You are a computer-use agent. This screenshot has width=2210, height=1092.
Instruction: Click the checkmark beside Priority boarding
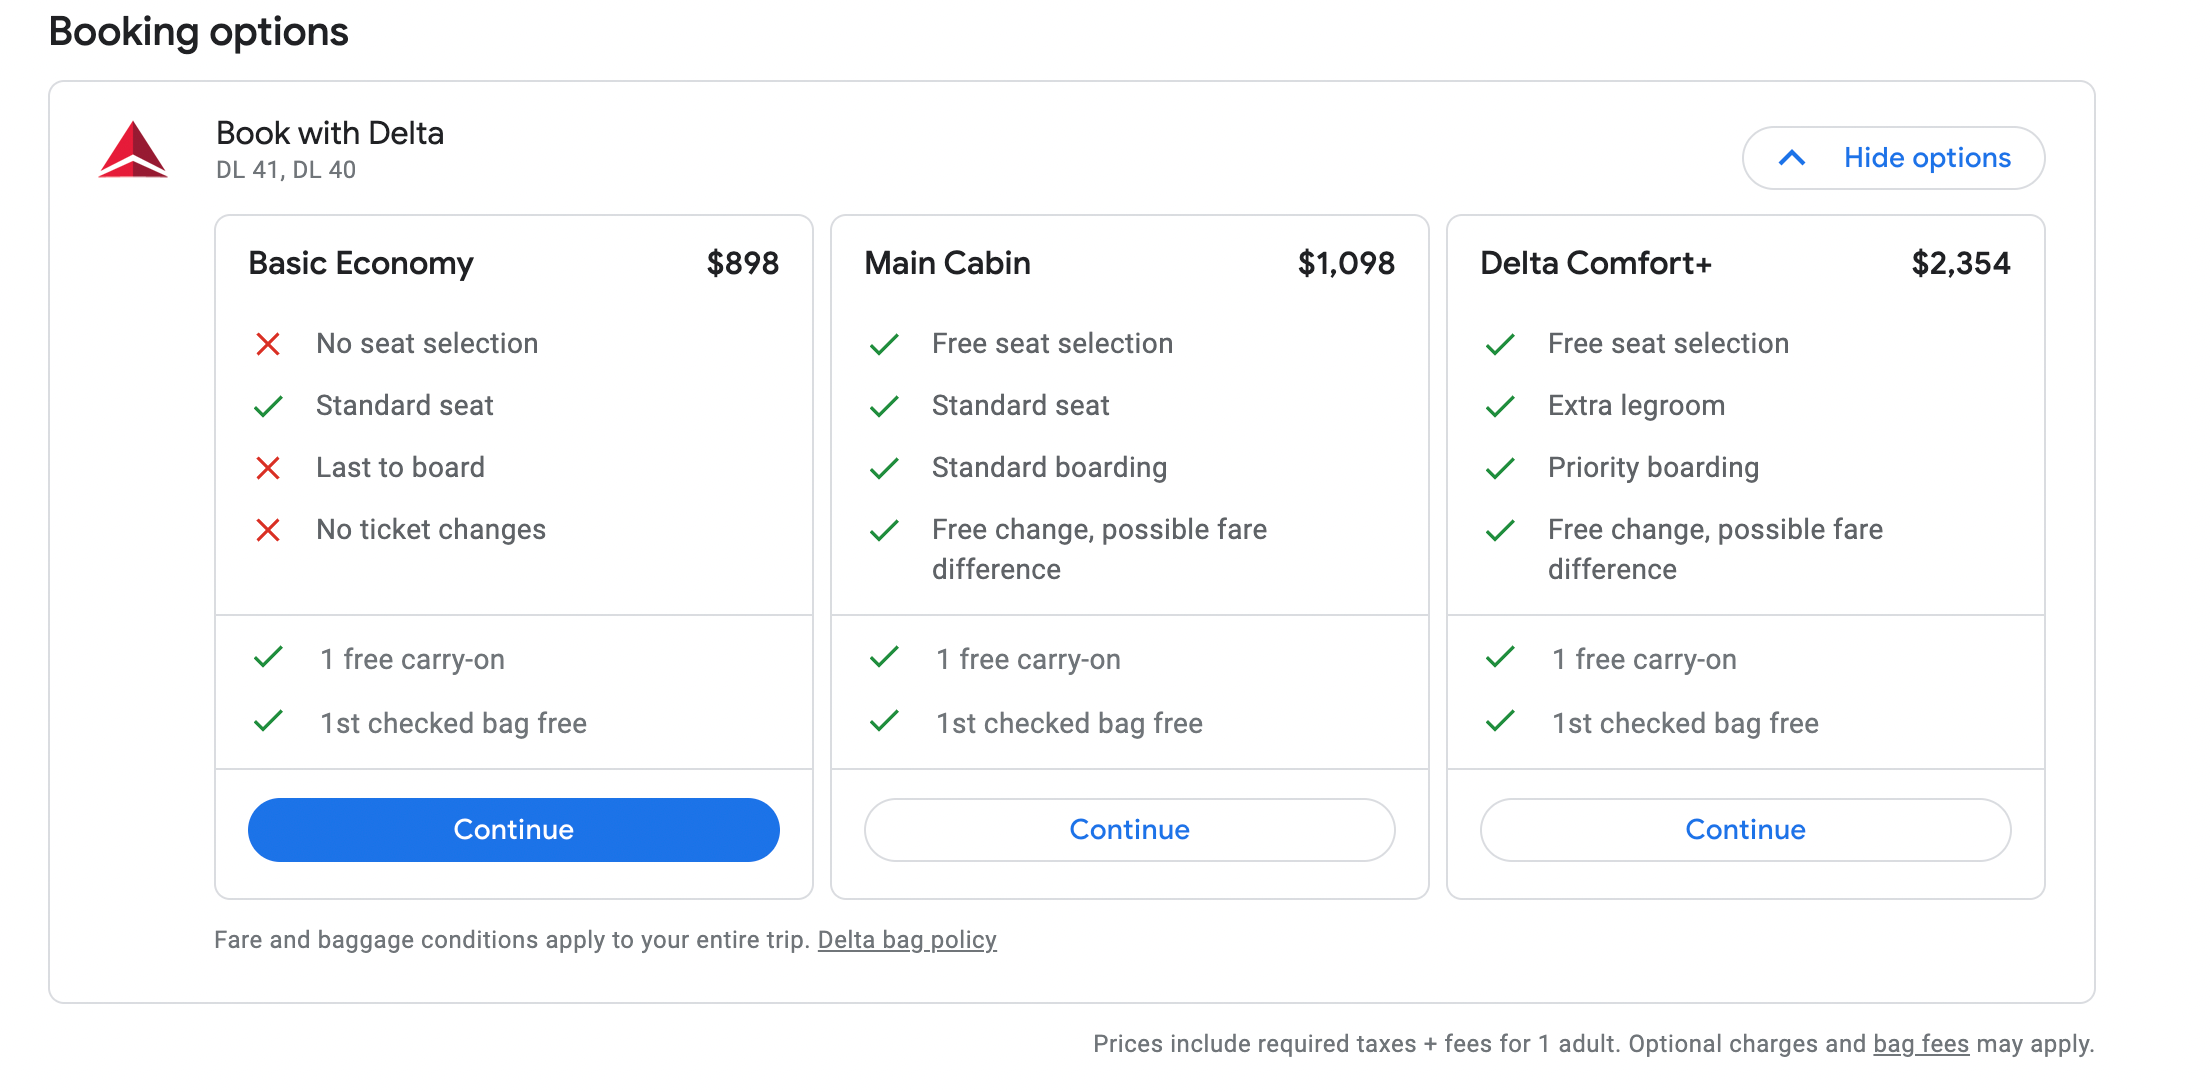[x=1500, y=468]
